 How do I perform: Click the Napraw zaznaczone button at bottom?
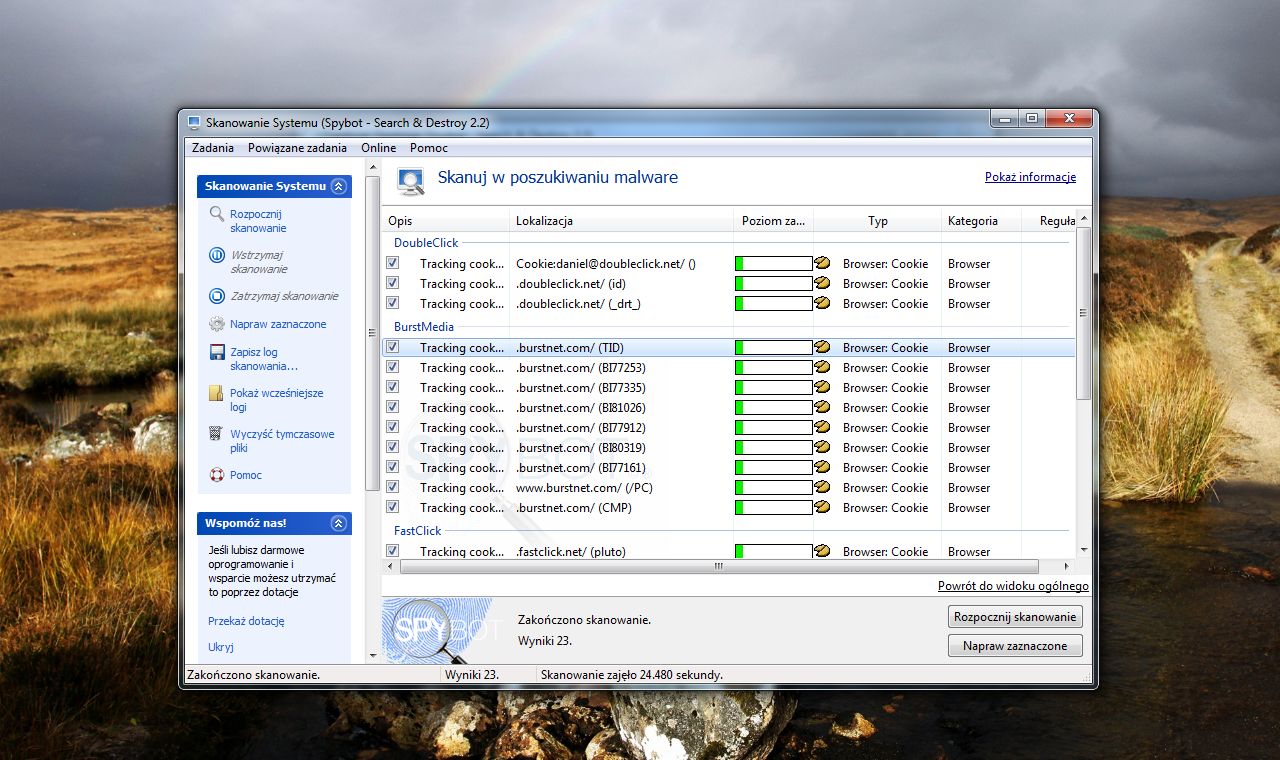[1015, 646]
